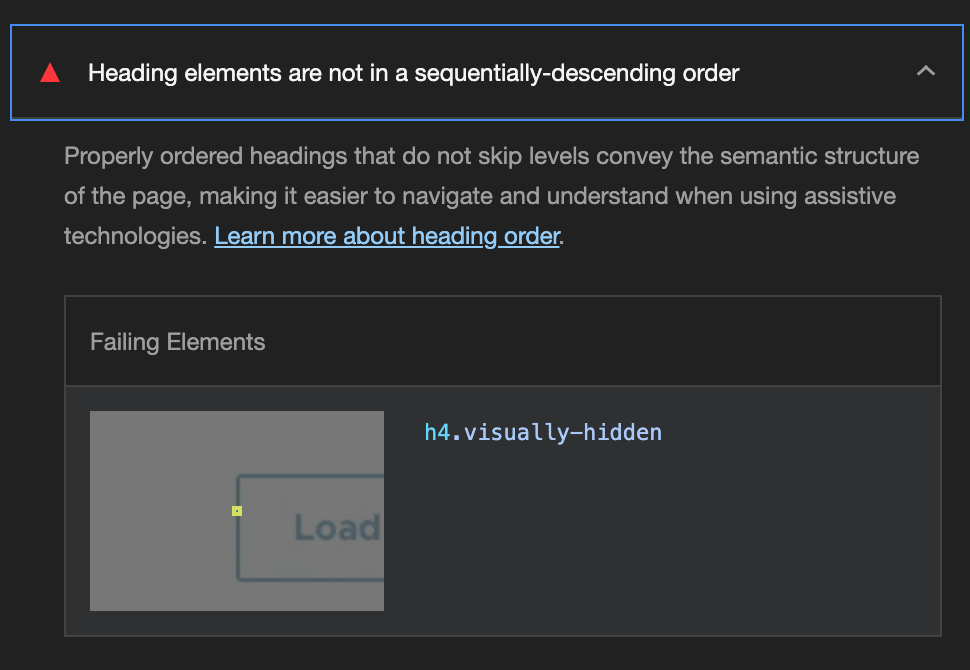Click the yellow highlight marker in thumbnail
970x670 pixels.
coord(237,511)
